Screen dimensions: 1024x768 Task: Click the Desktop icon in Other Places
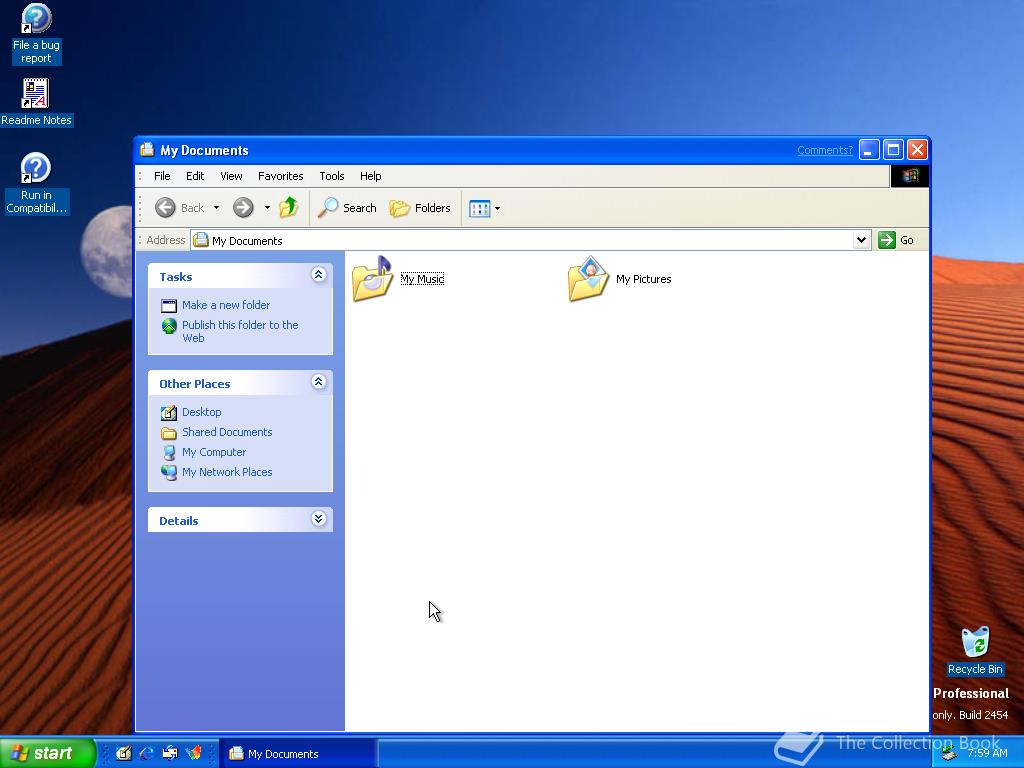[169, 412]
